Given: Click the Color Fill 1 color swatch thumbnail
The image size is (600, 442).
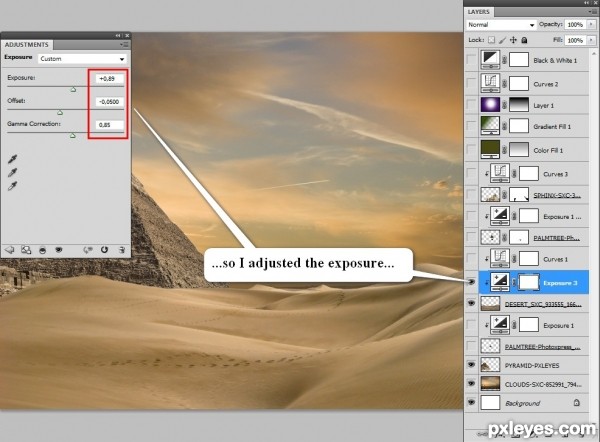Looking at the screenshot, I should (490, 150).
